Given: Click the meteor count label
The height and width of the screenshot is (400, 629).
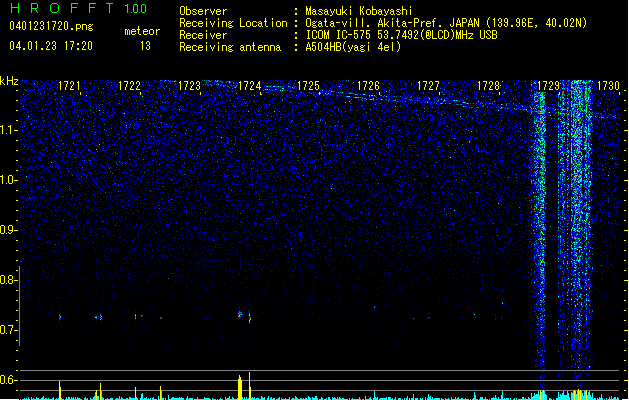Looking at the screenshot, I should (142, 31).
